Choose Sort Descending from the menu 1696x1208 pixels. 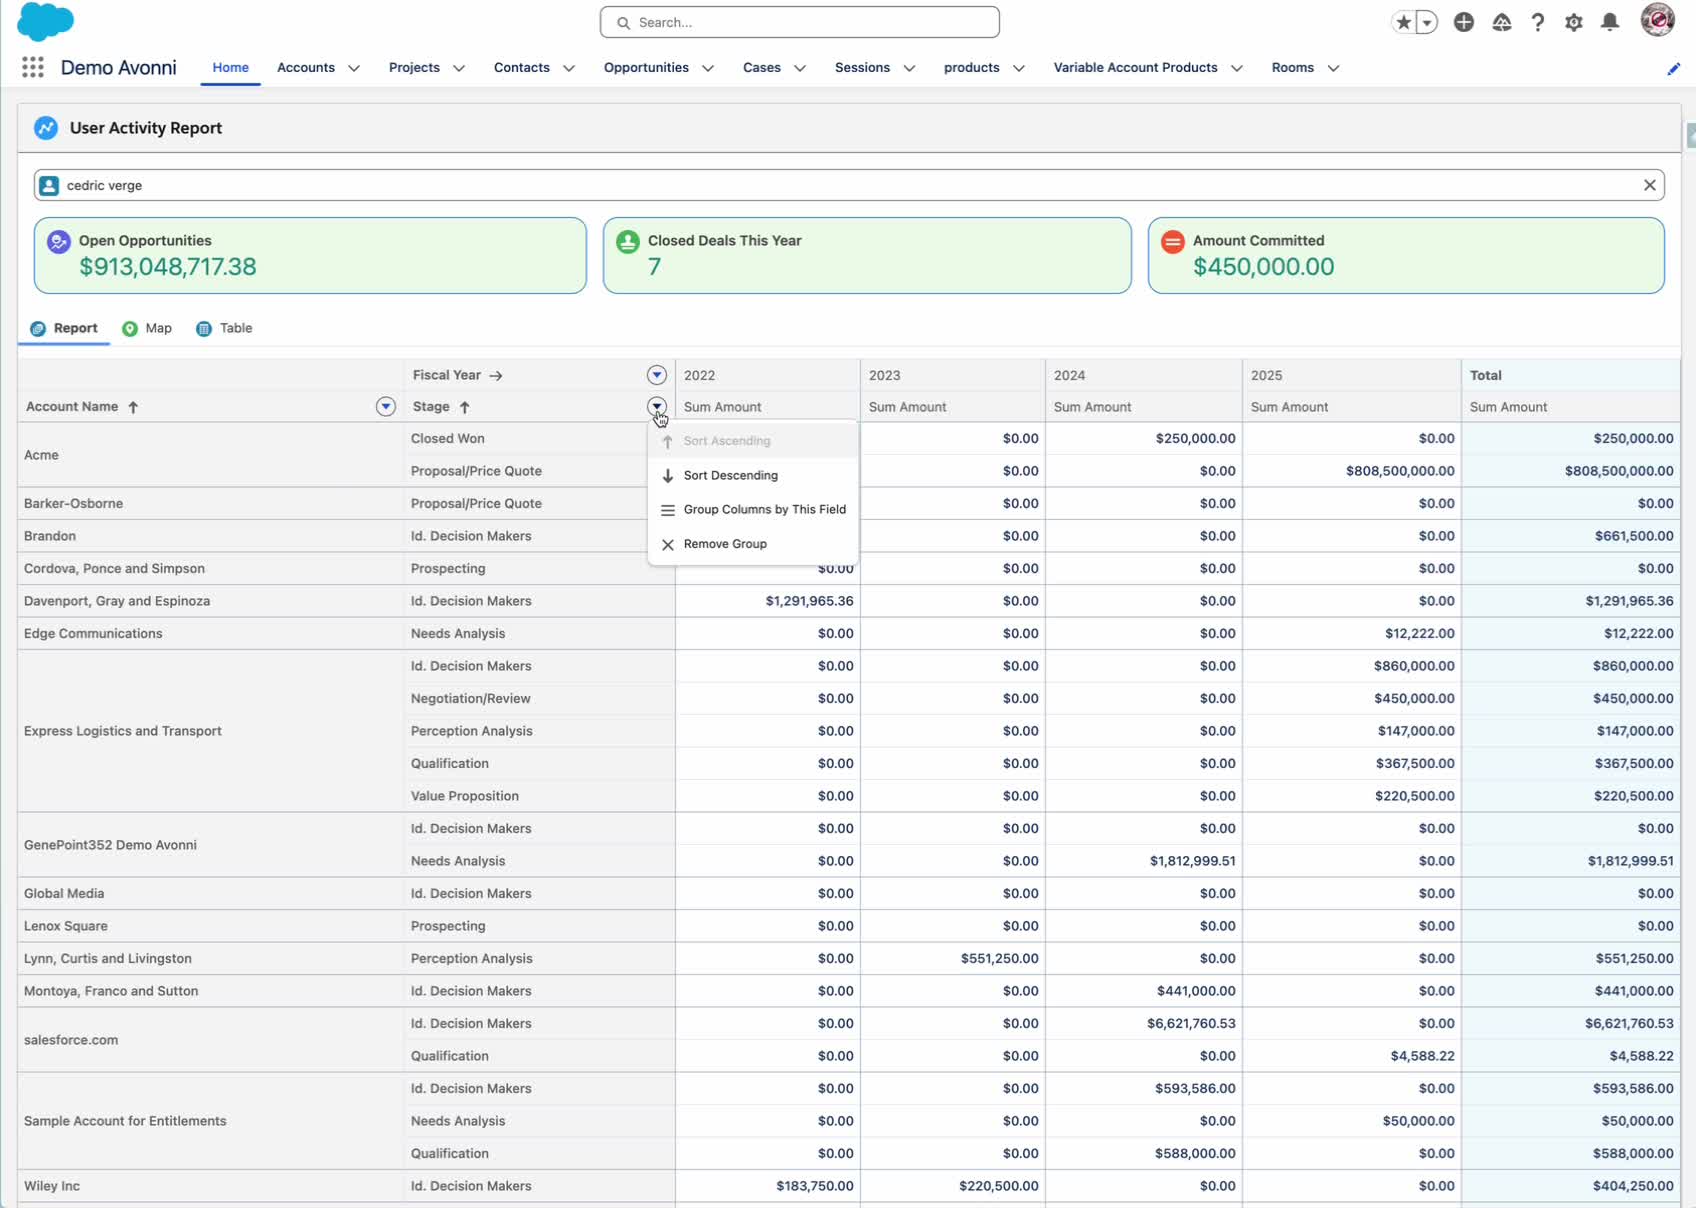click(753, 475)
